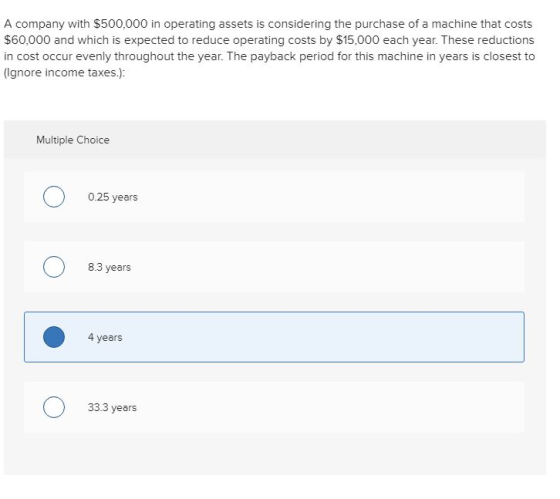Click the 0.25 years option card background
The image size is (560, 499).
pos(274,197)
